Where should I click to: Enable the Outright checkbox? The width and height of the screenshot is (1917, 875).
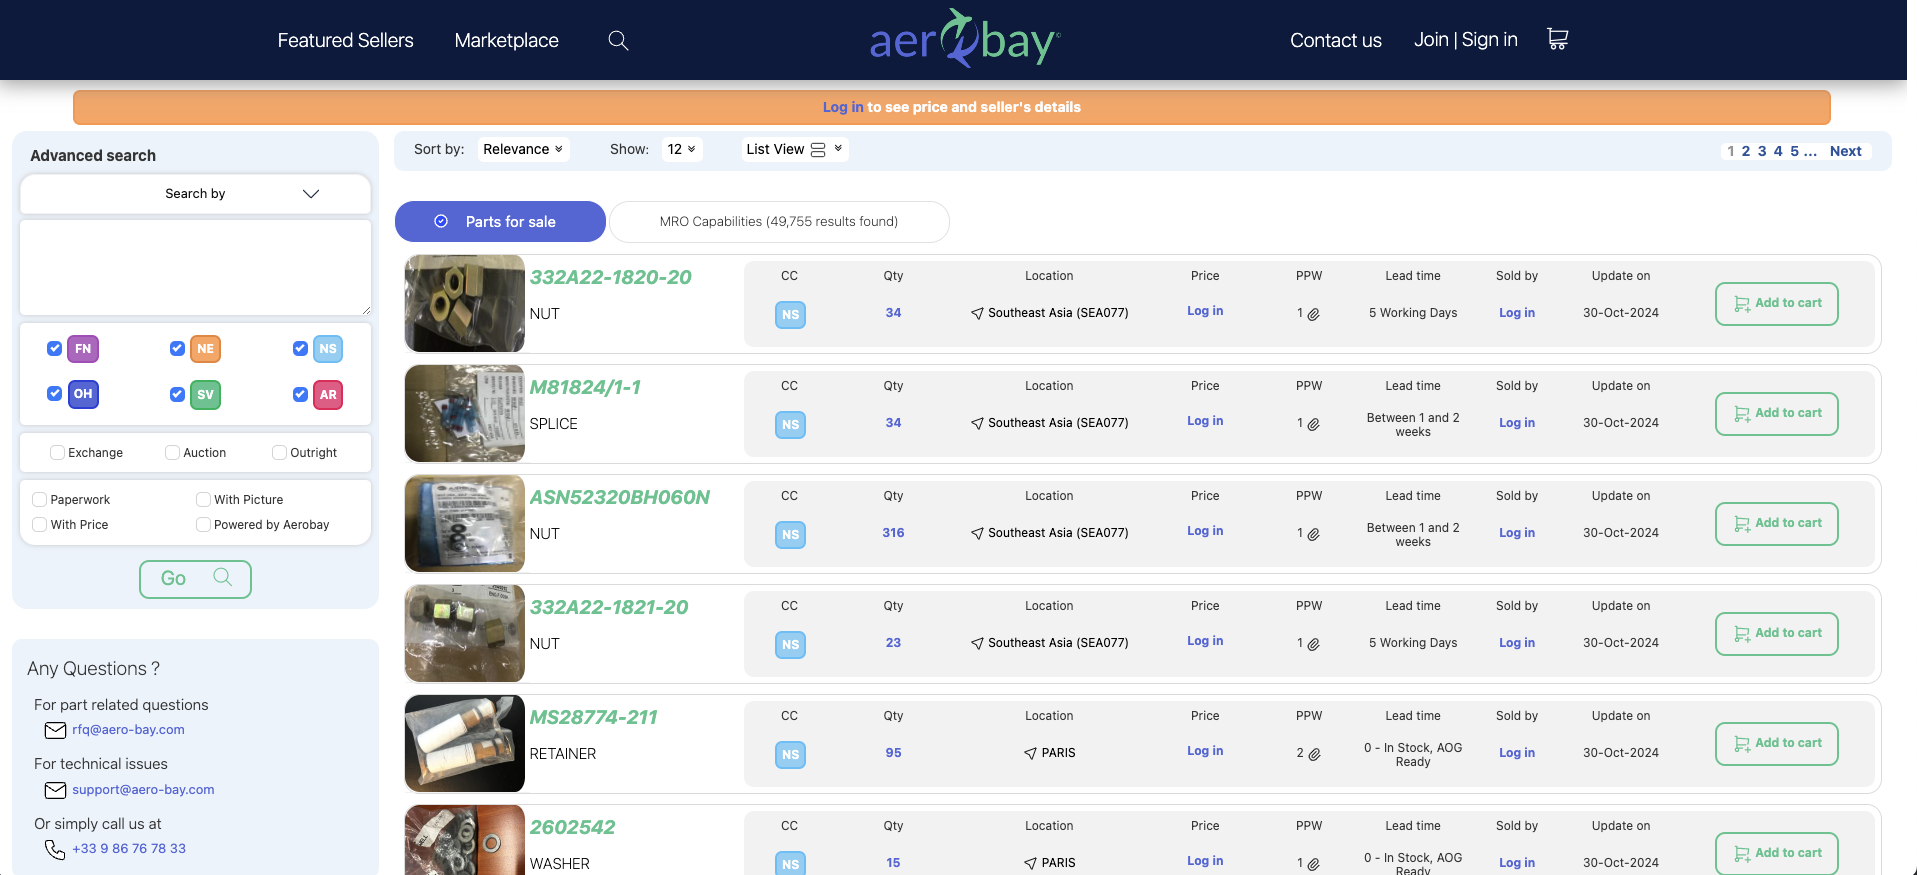click(279, 452)
